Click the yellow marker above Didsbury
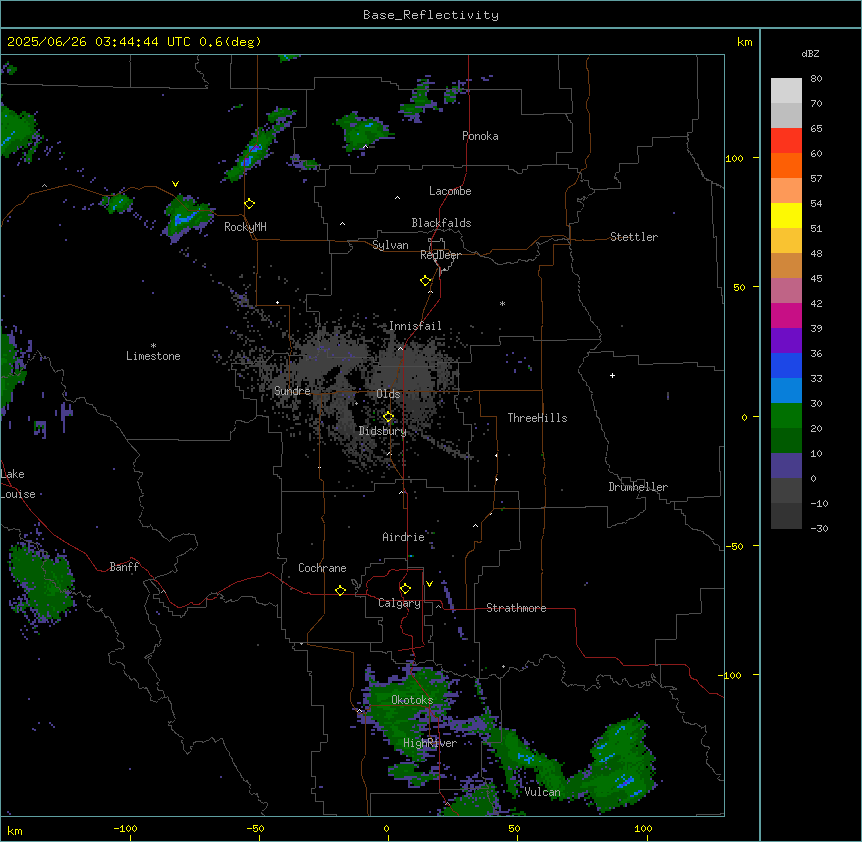The image size is (862, 842). tap(388, 417)
